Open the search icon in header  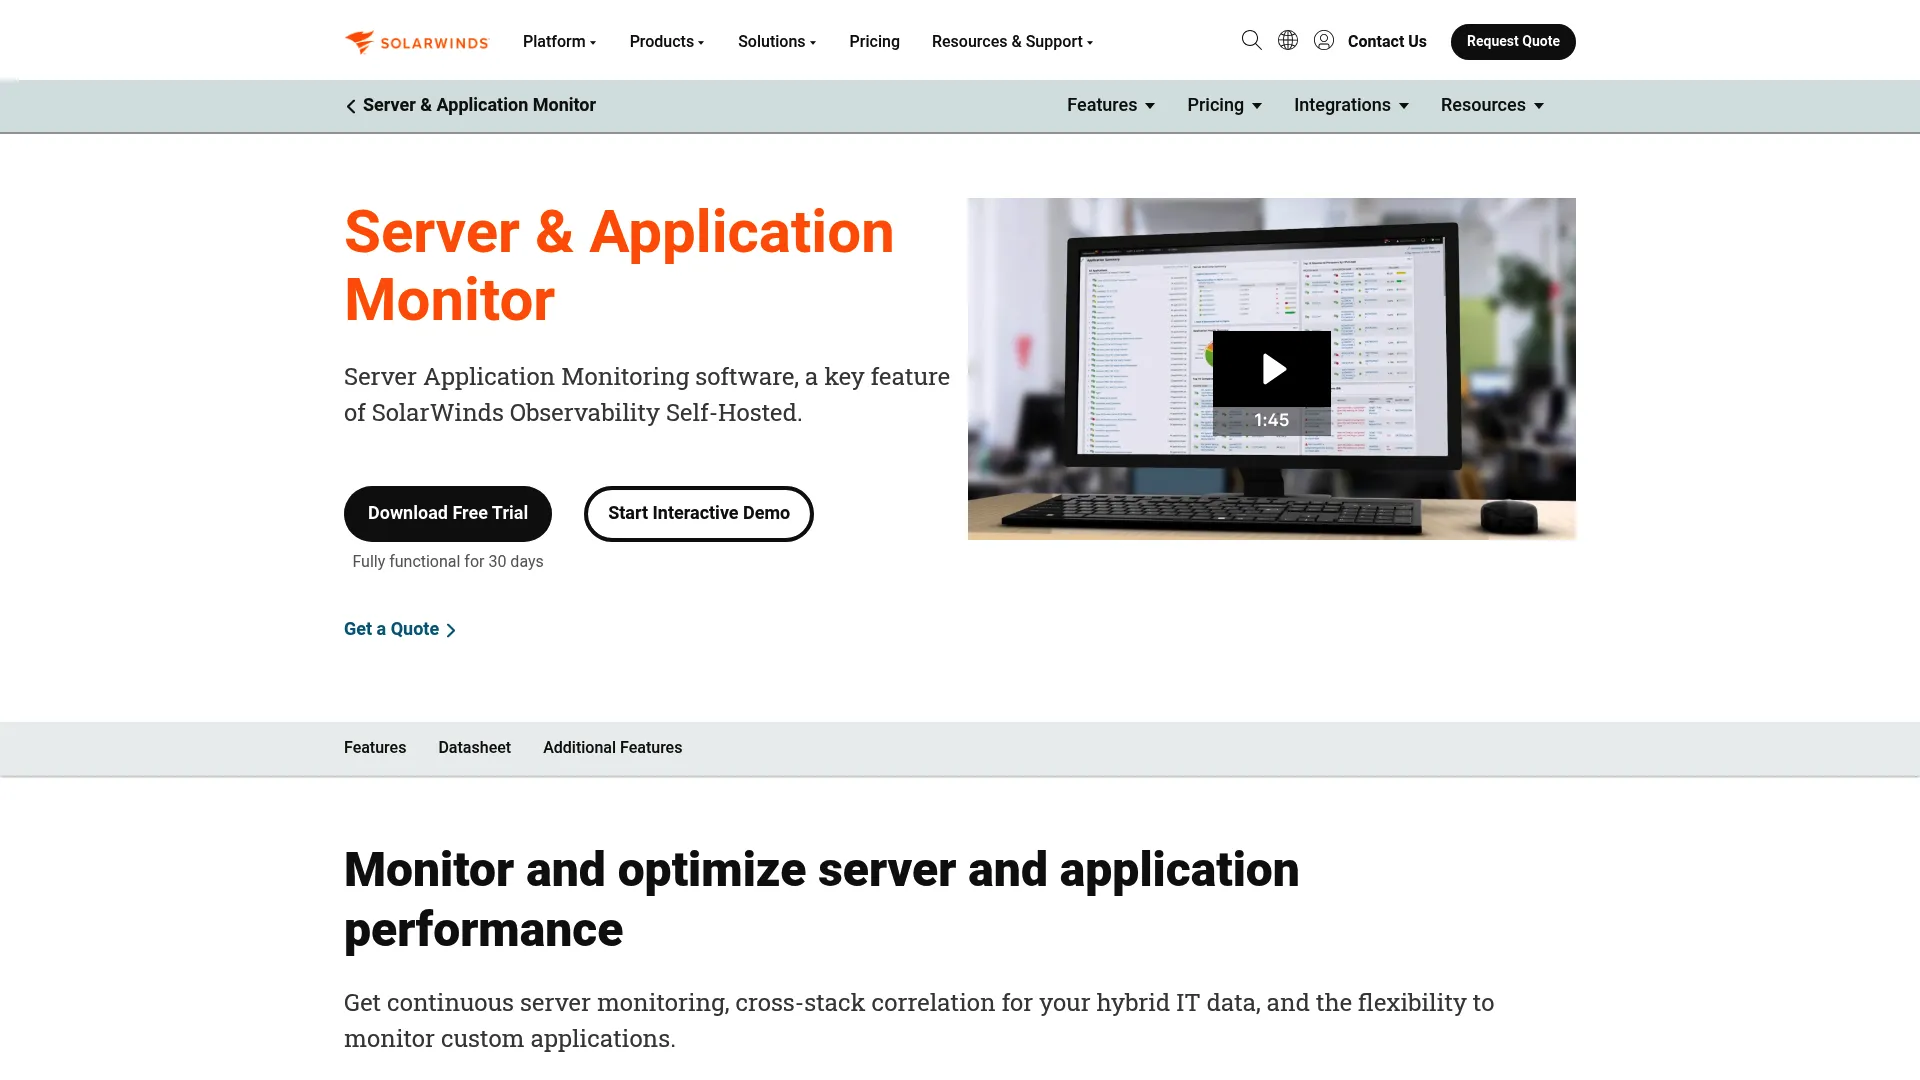(1251, 41)
